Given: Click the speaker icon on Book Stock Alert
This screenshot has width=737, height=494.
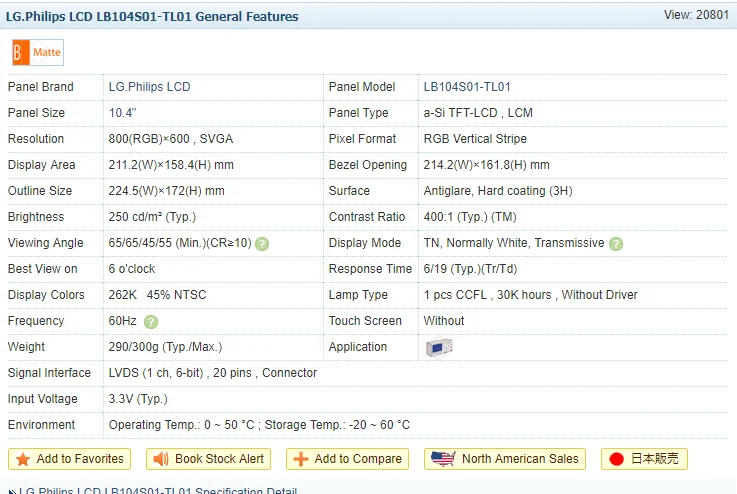Looking at the screenshot, I should (161, 459).
